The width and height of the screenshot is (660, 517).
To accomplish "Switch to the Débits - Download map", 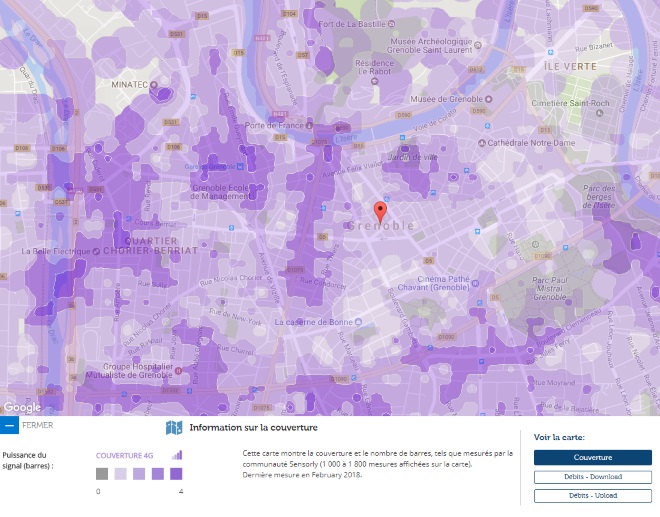I will pyautogui.click(x=593, y=477).
